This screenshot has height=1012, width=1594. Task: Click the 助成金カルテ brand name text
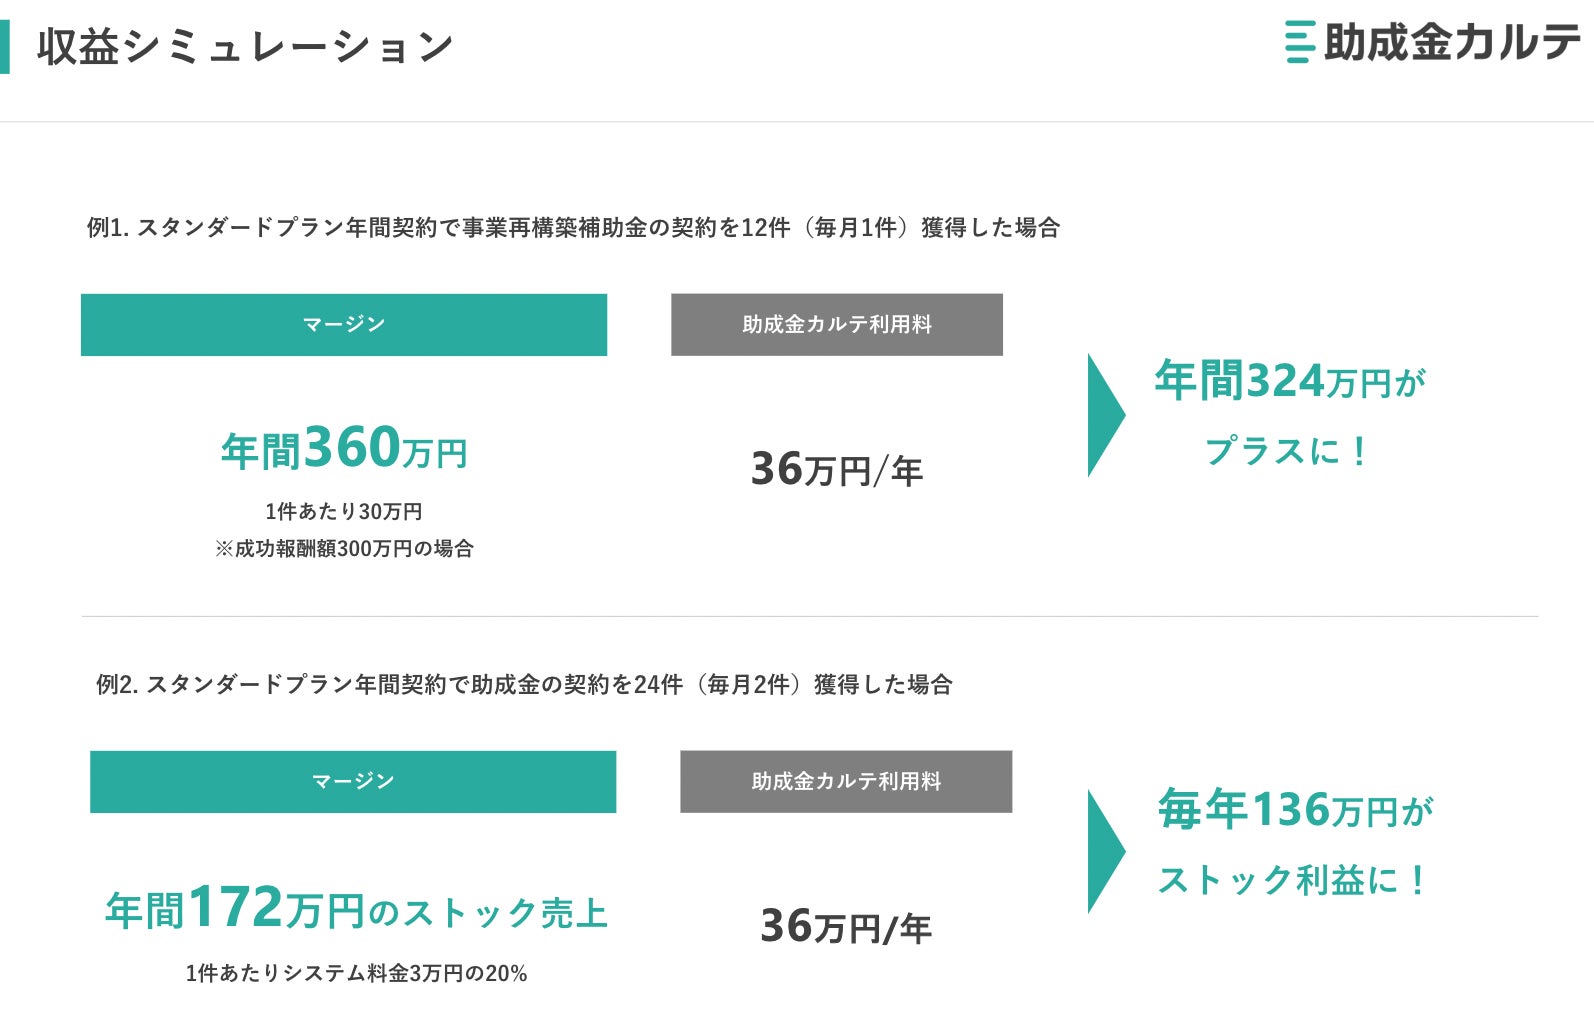pos(1451,42)
